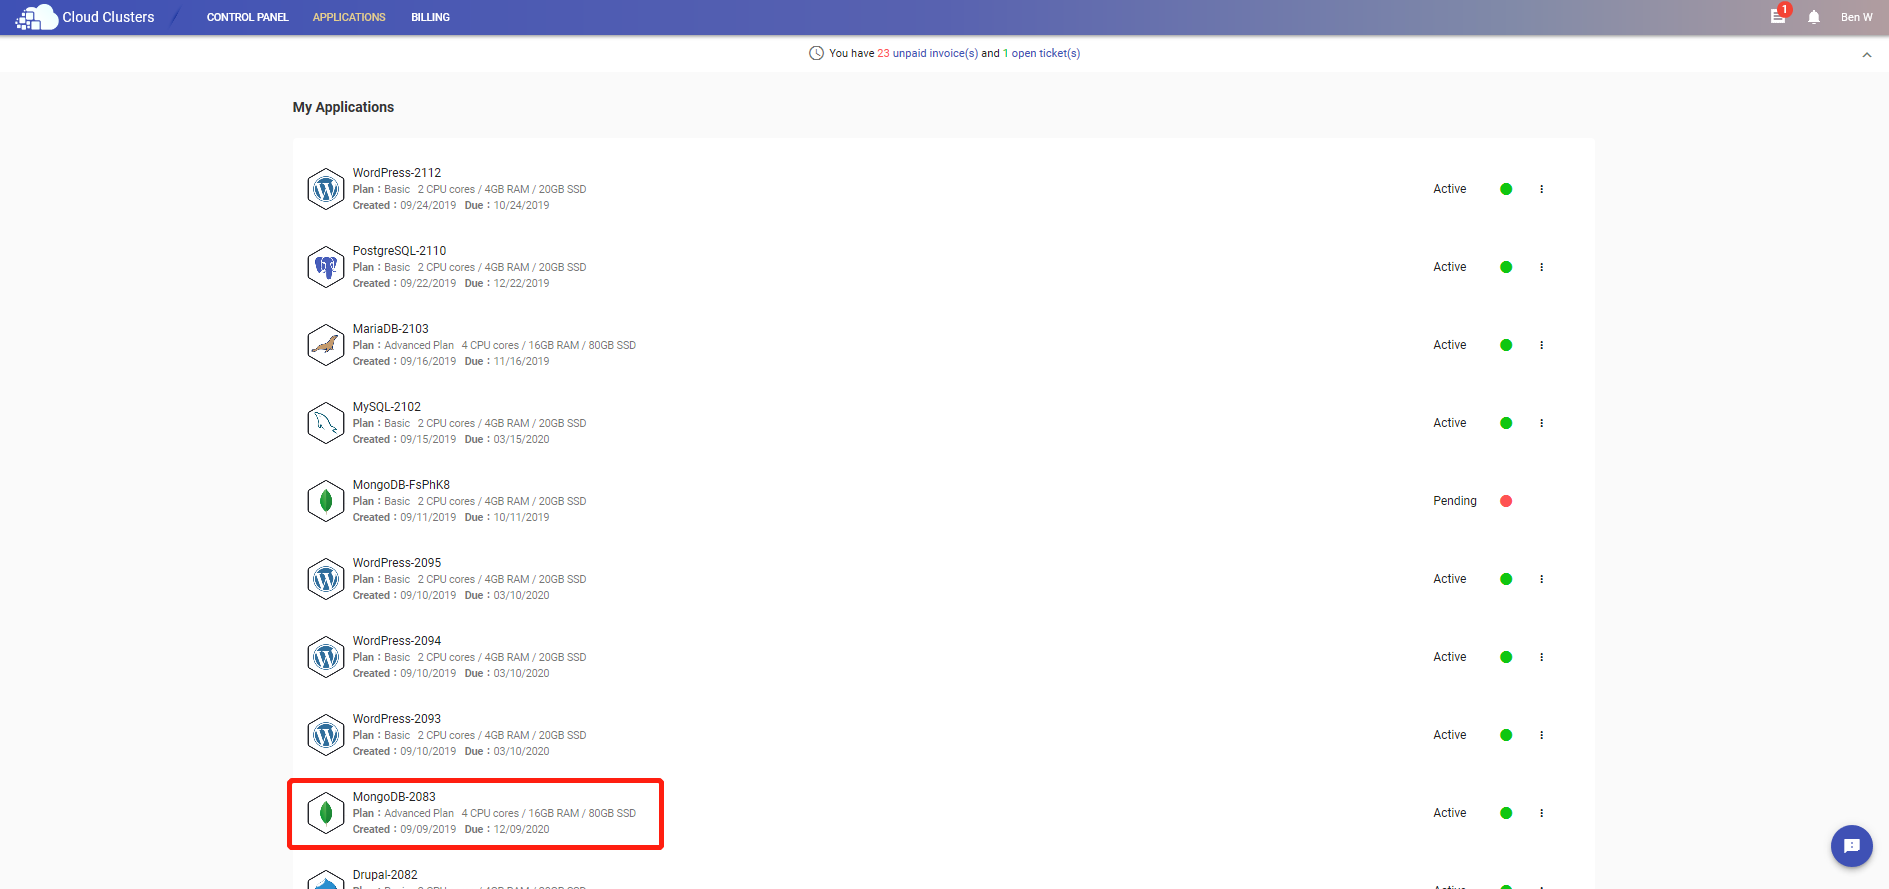The image size is (1889, 889).
Task: Click the green status dot for PostgreSQL-2110
Action: coord(1506,267)
